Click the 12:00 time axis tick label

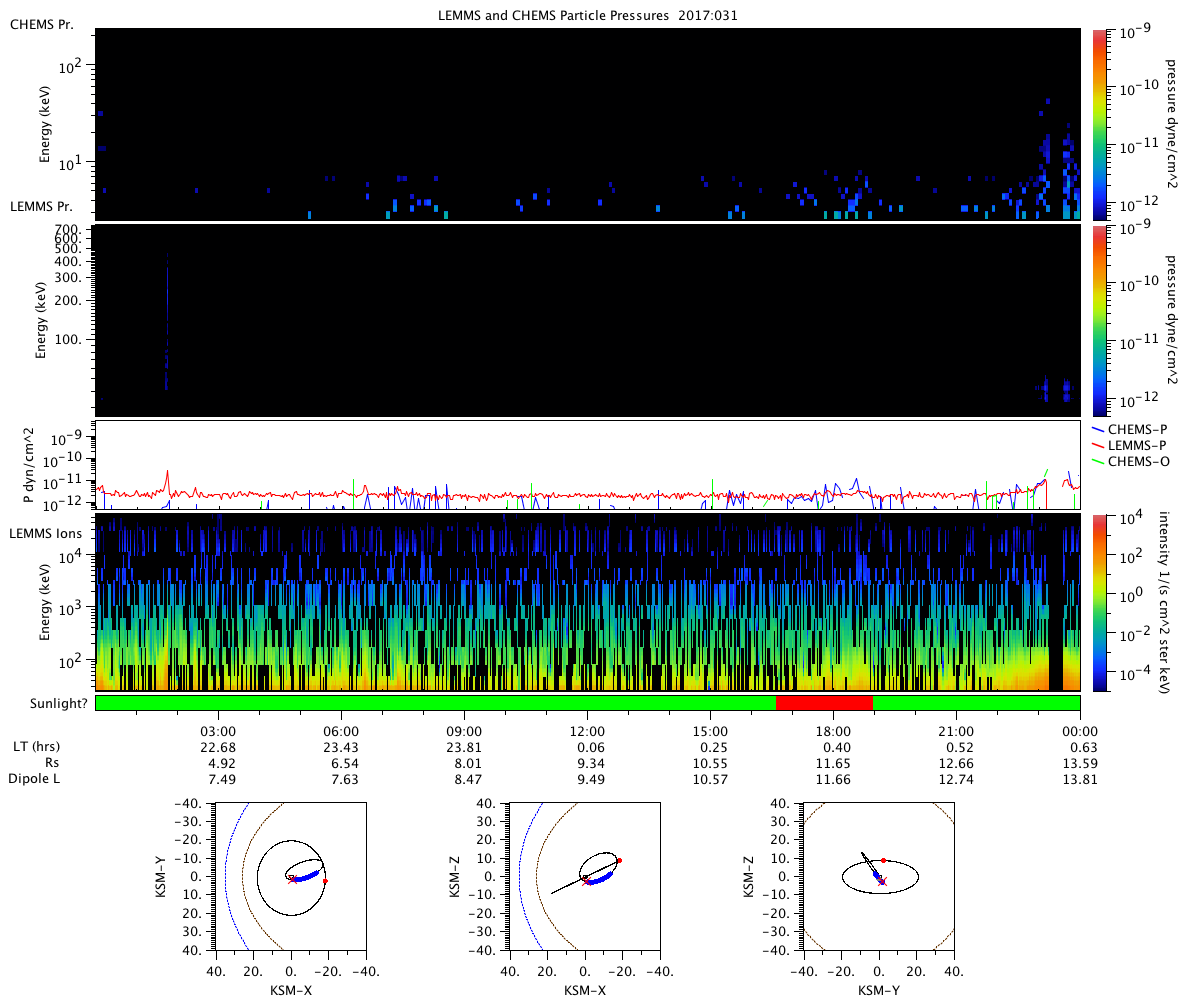tap(587, 731)
